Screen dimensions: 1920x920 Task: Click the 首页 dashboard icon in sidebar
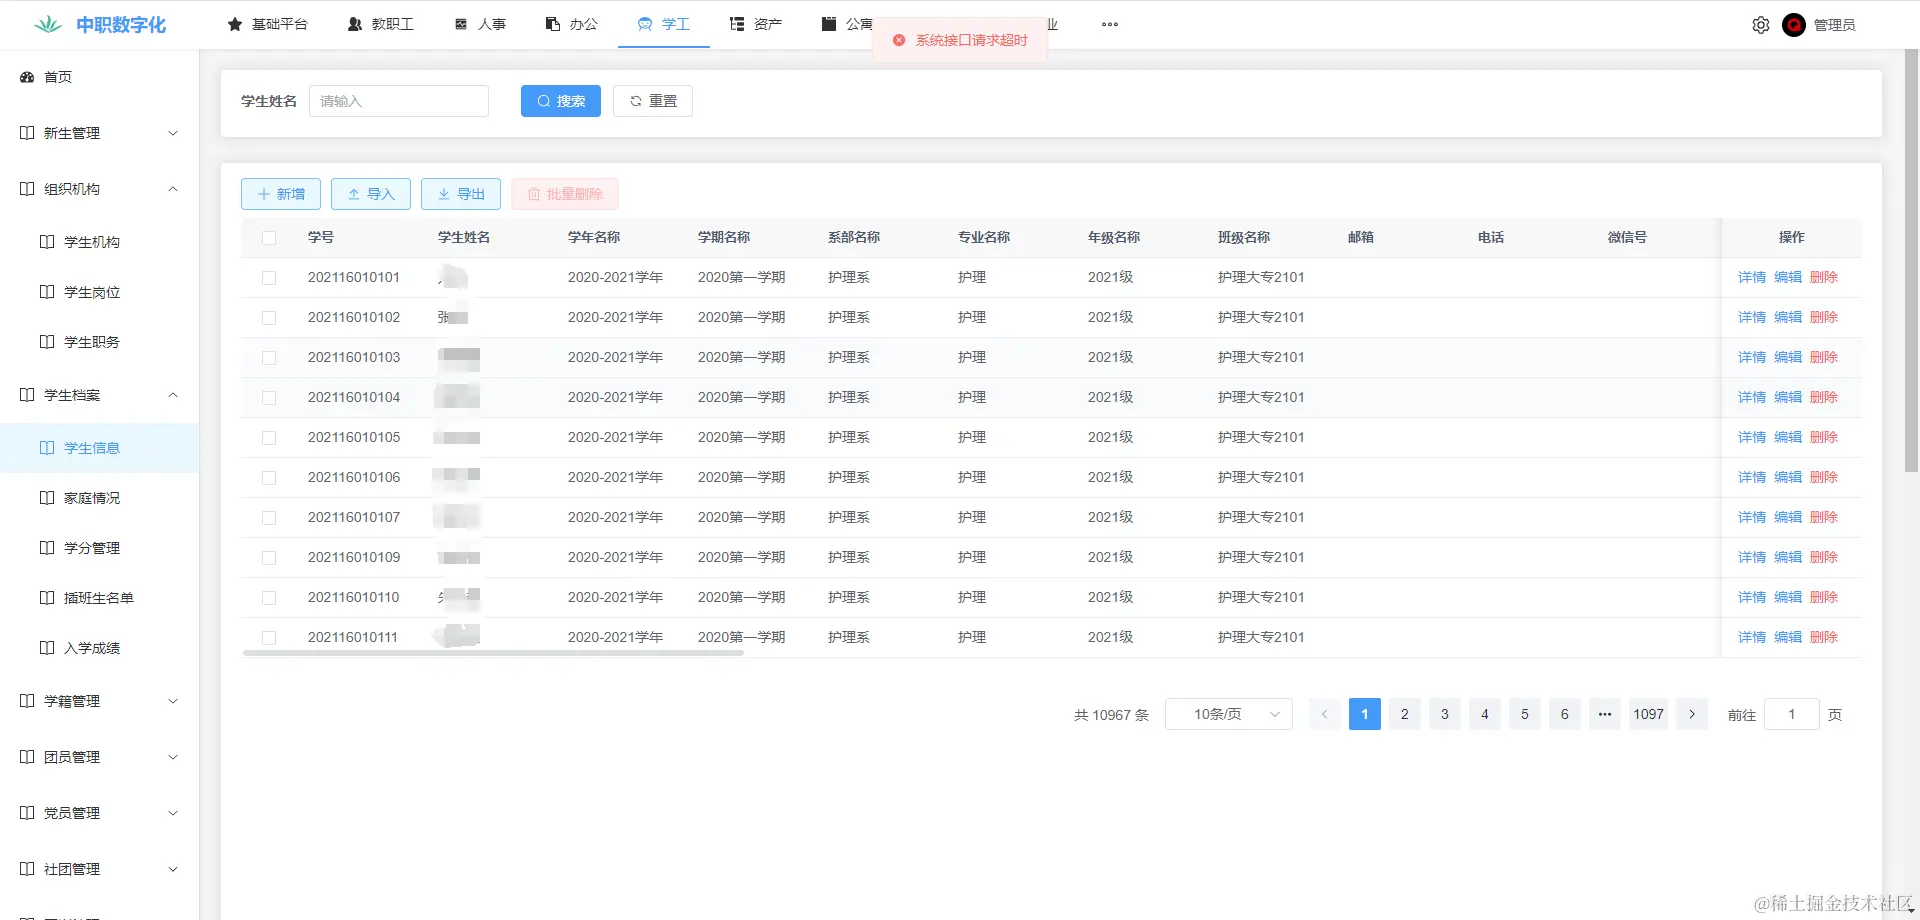pos(27,77)
